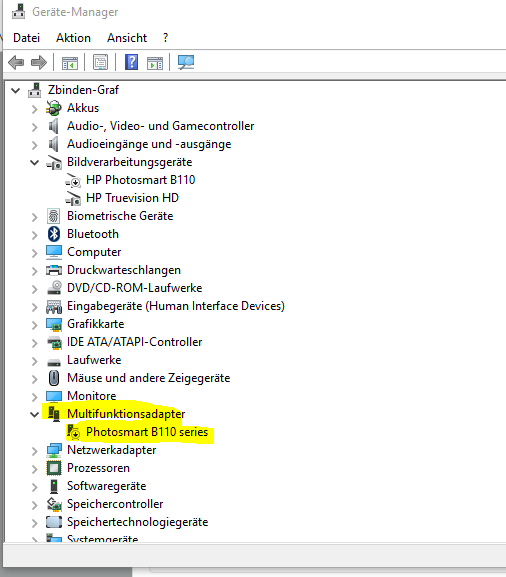This screenshot has height=577, width=506.
Task: Open the ? help menu
Action: pyautogui.click(x=166, y=38)
